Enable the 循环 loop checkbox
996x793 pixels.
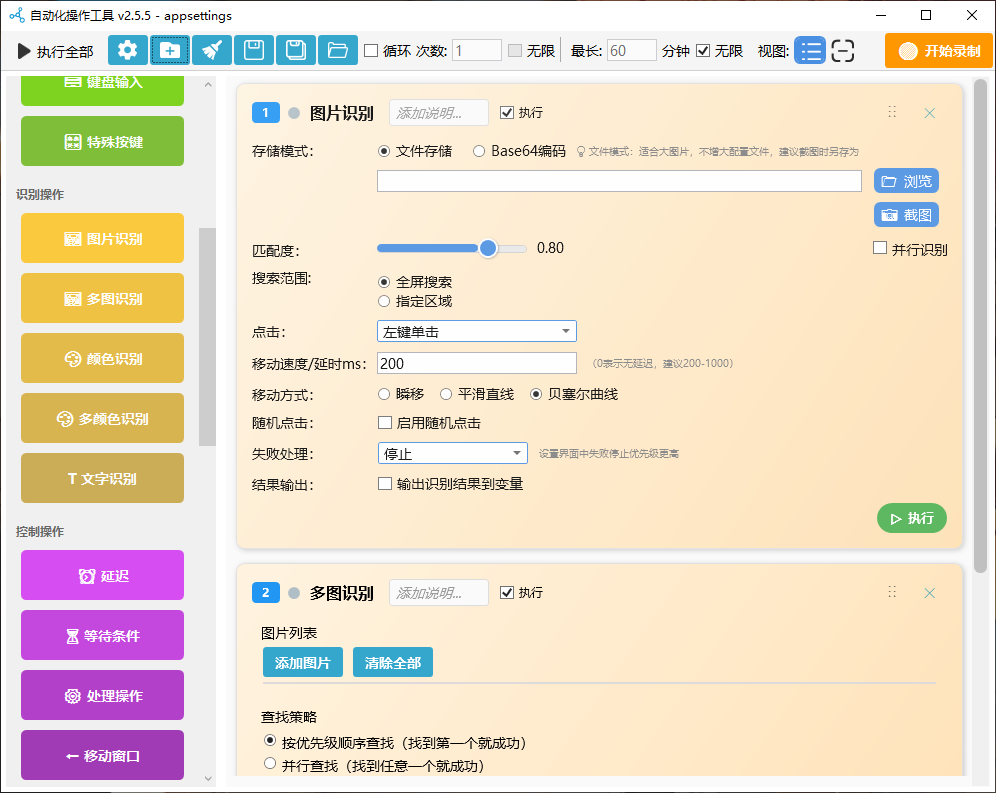coord(371,51)
